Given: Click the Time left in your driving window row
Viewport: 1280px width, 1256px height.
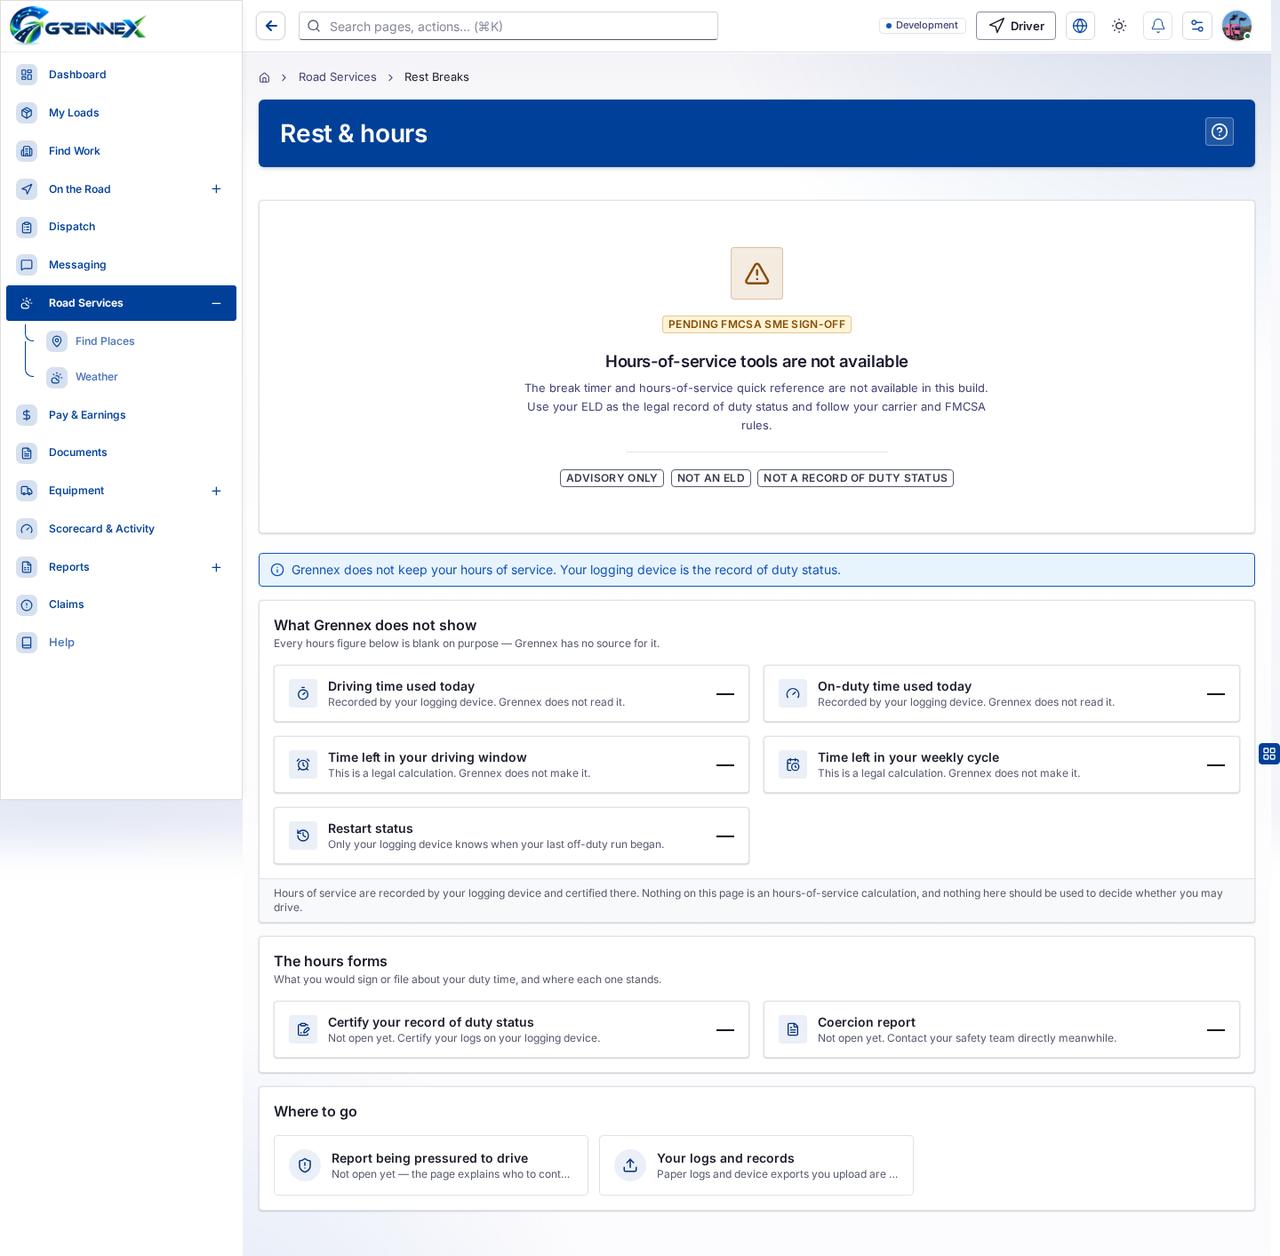Looking at the screenshot, I should coord(511,764).
